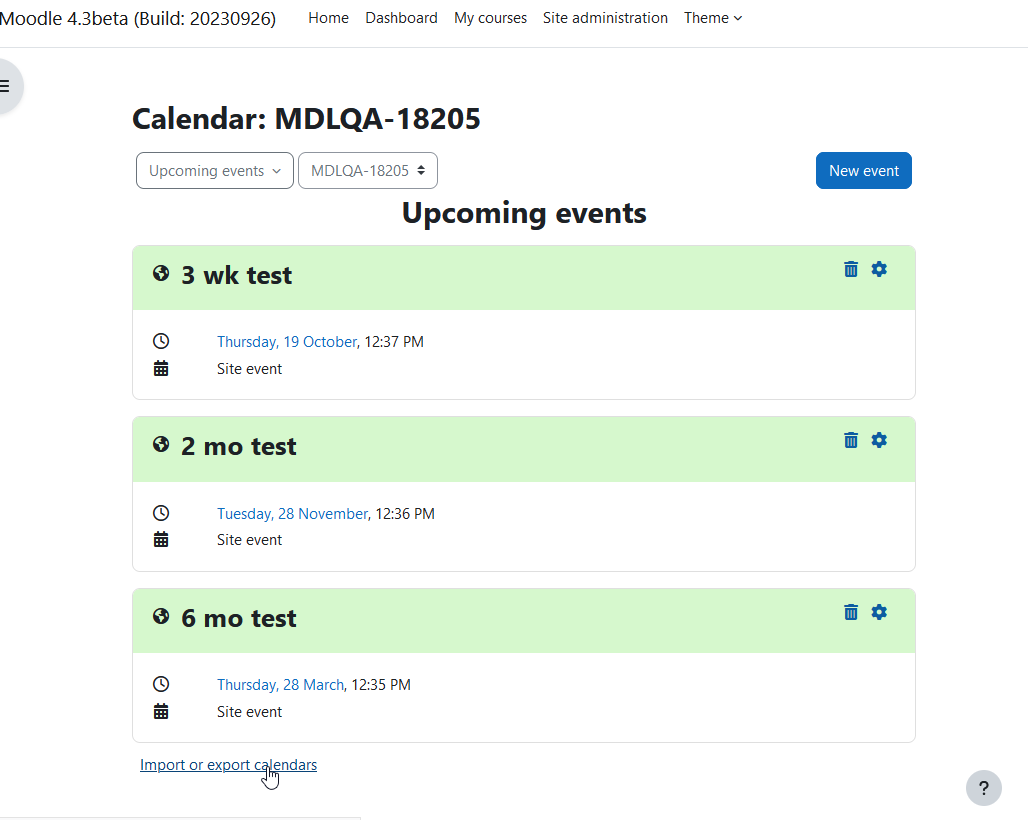
Task: Expand the Theme menu
Action: [x=713, y=18]
